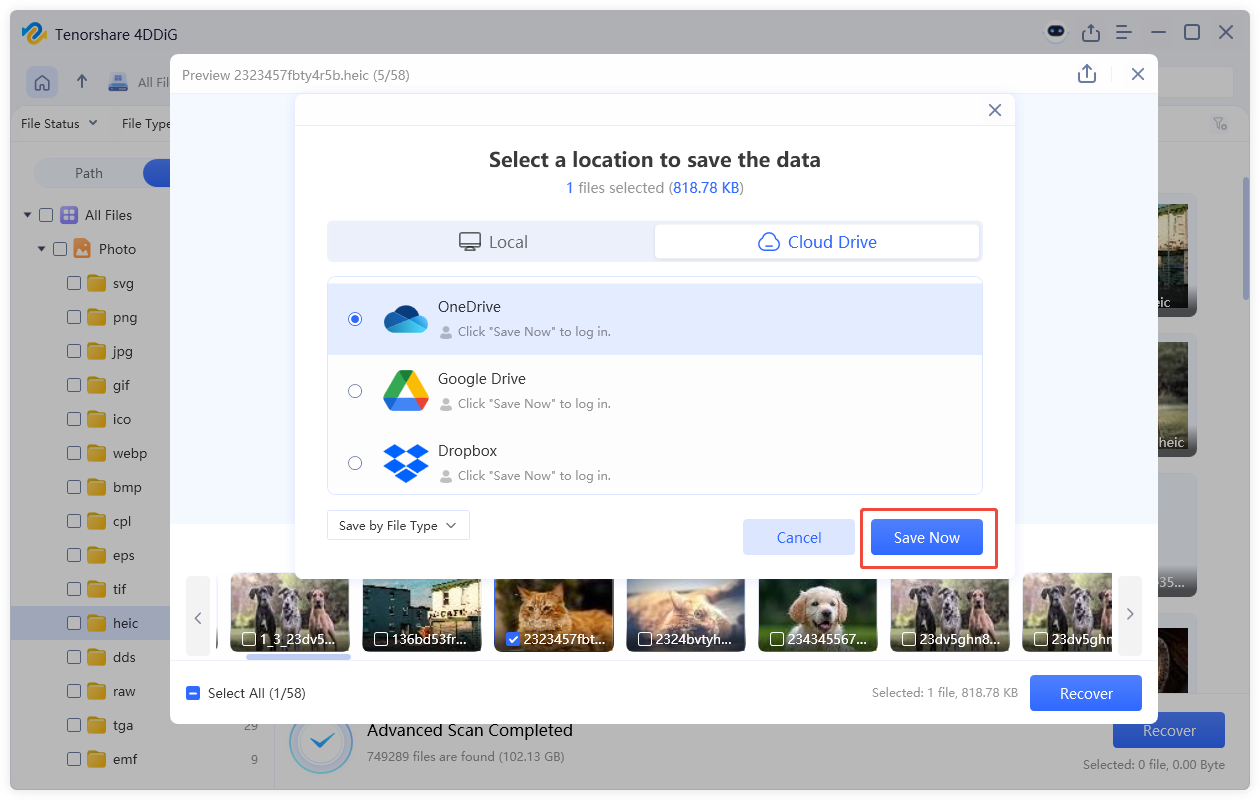Click the upward navigation arrow icon

coord(82,82)
